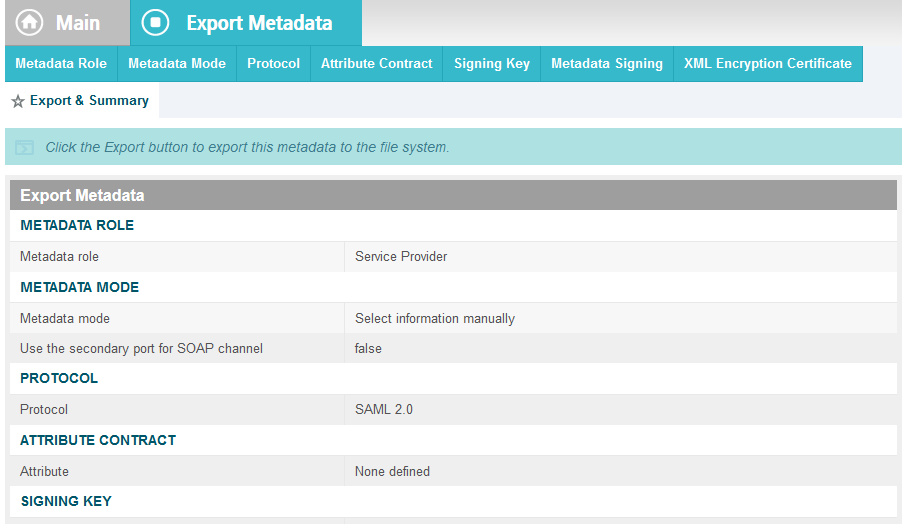This screenshot has width=910, height=524.
Task: Select the Export Metadata tab
Action: tap(246, 23)
